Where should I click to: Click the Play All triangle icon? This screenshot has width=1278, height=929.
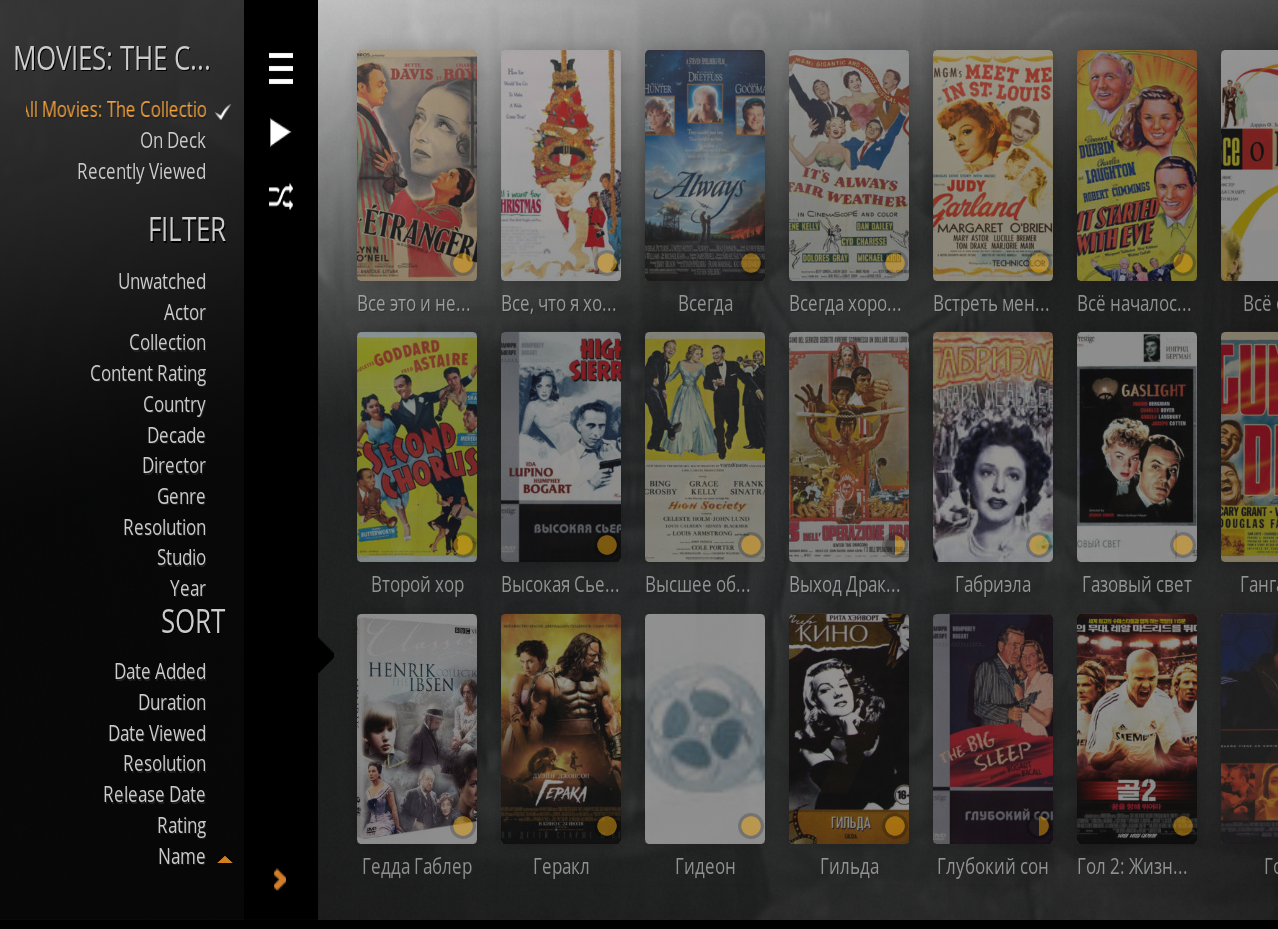pyautogui.click(x=280, y=132)
